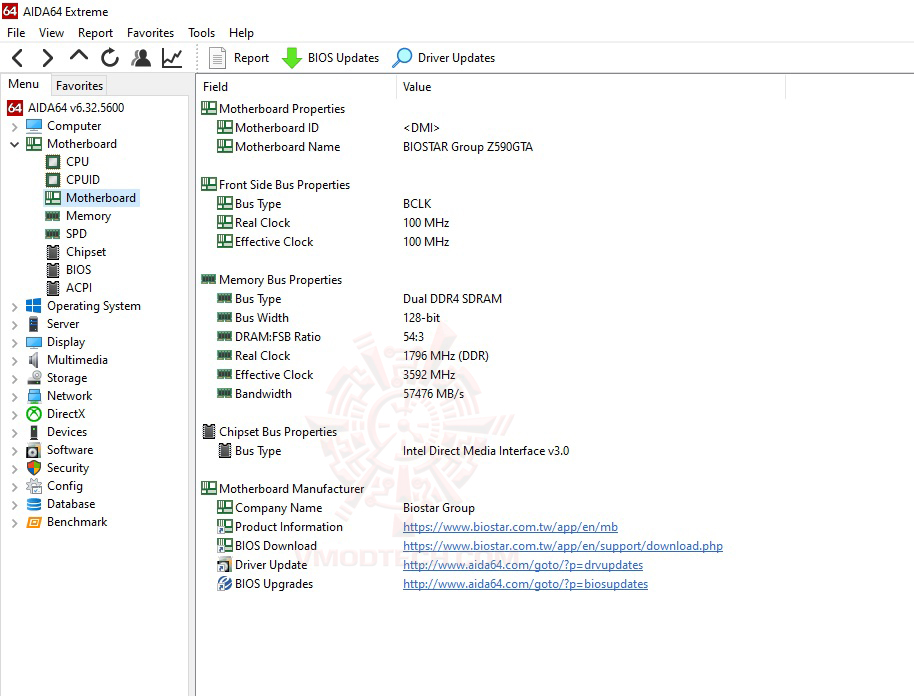Screen dimensions: 914x696
Task: Click the Benchmark icon in tree
Action: pyautogui.click(x=34, y=522)
